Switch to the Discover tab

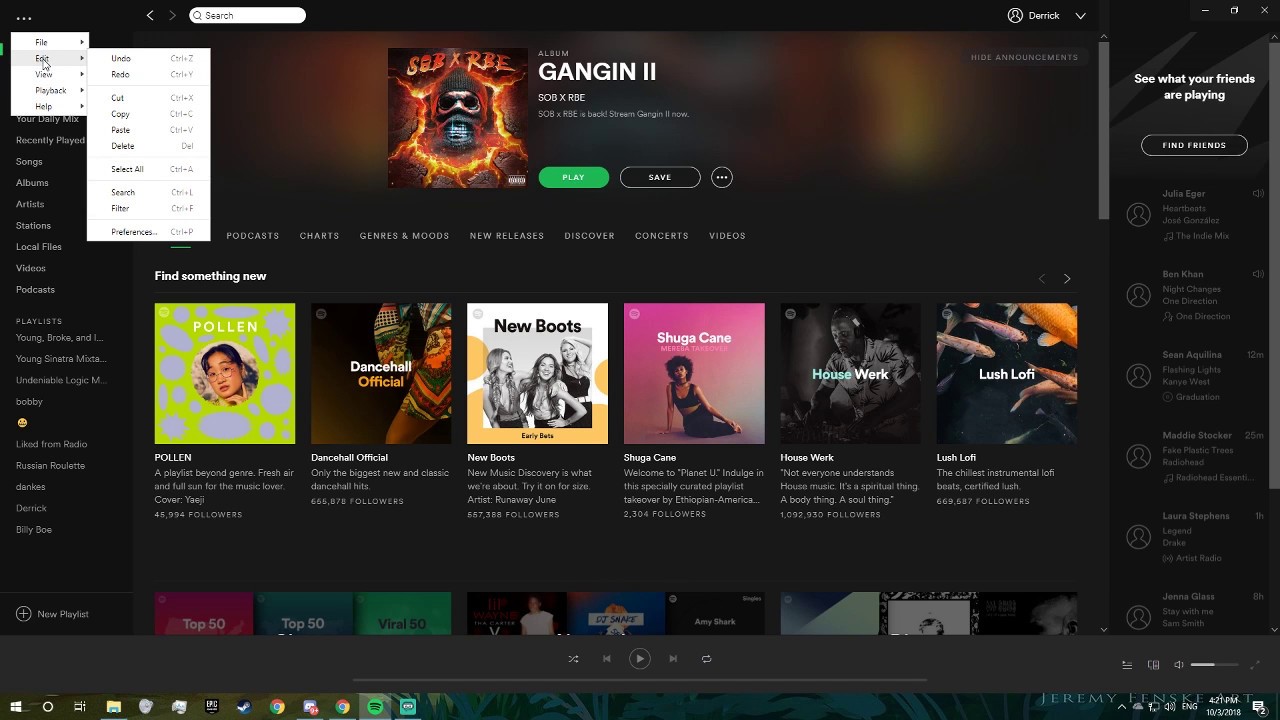tap(589, 236)
